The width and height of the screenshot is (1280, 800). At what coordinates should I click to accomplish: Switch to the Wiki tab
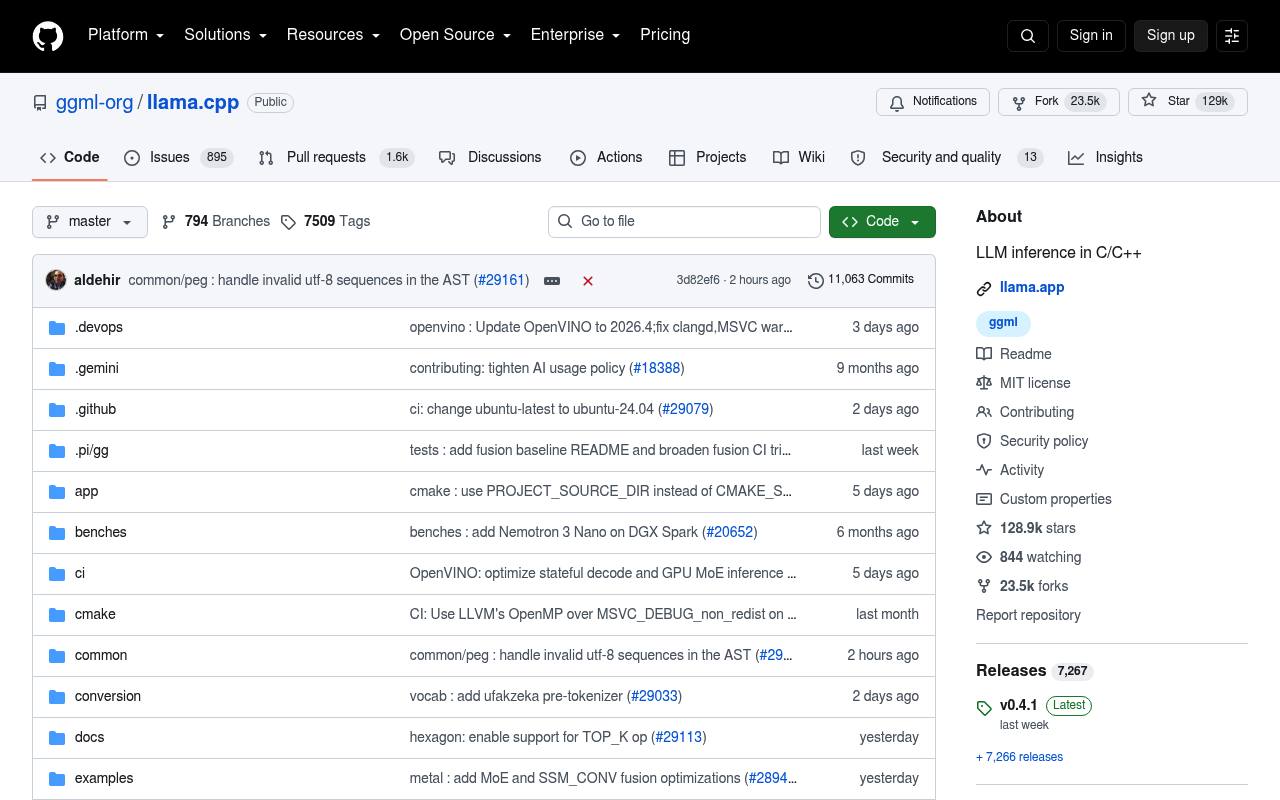click(799, 158)
